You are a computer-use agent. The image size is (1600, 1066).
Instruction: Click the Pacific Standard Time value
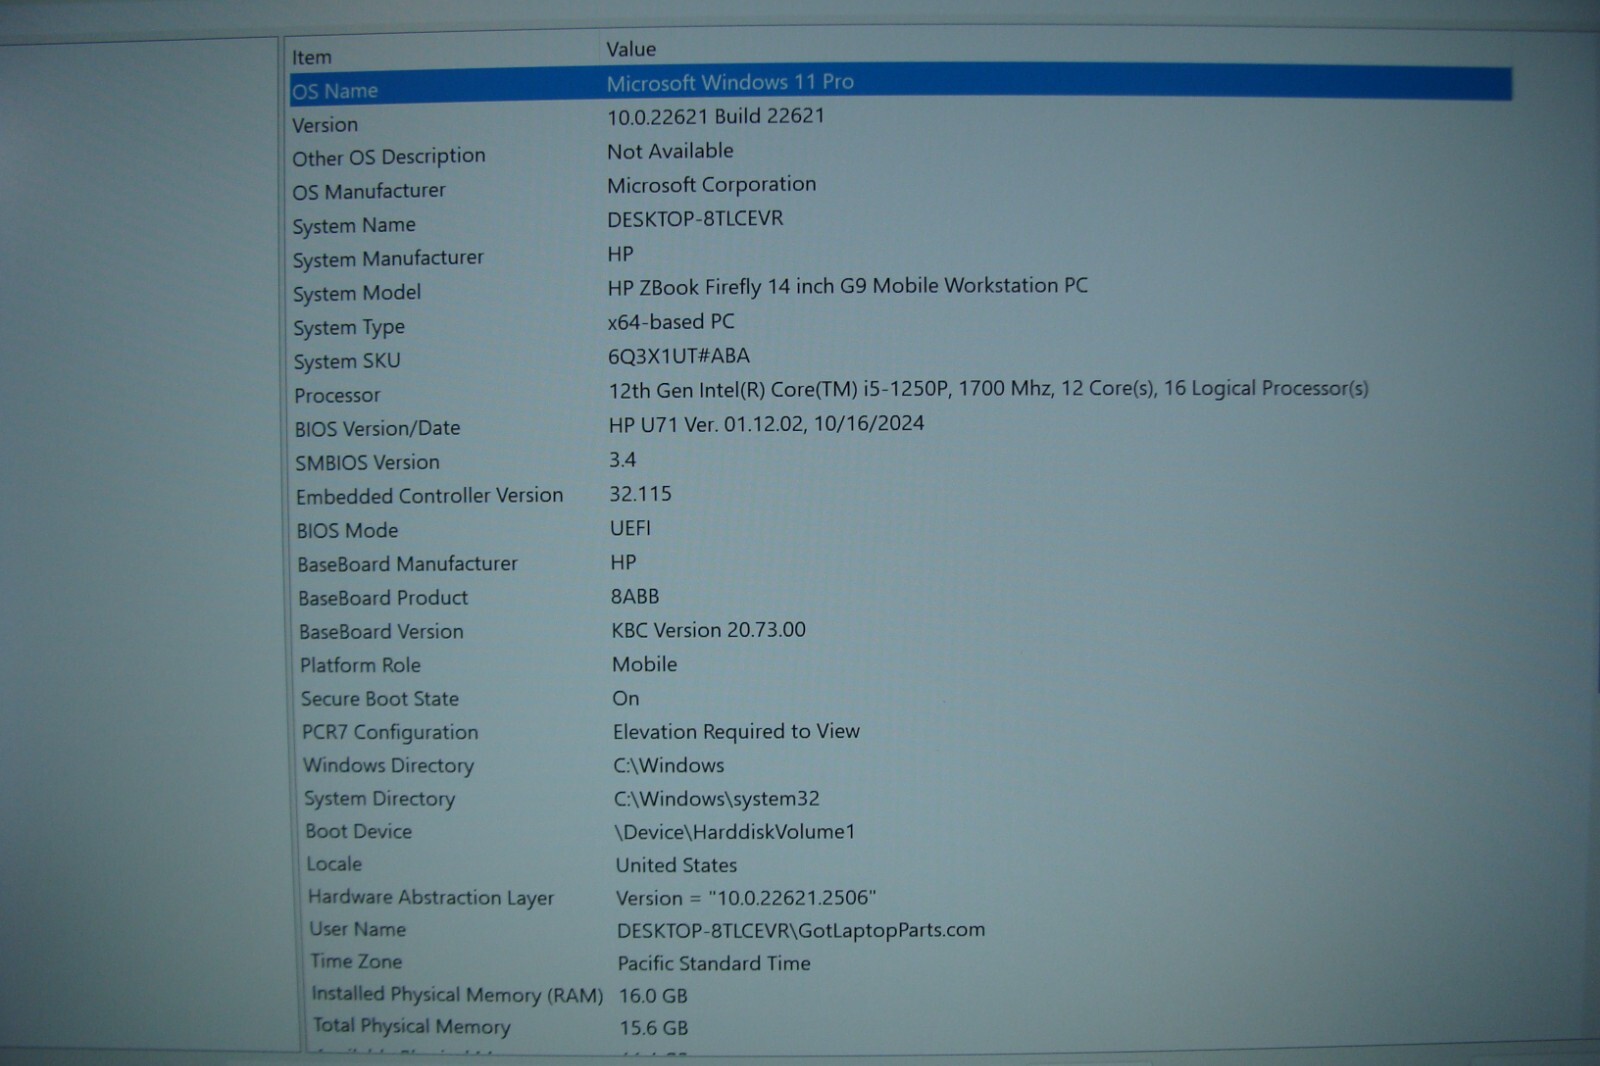(714, 964)
